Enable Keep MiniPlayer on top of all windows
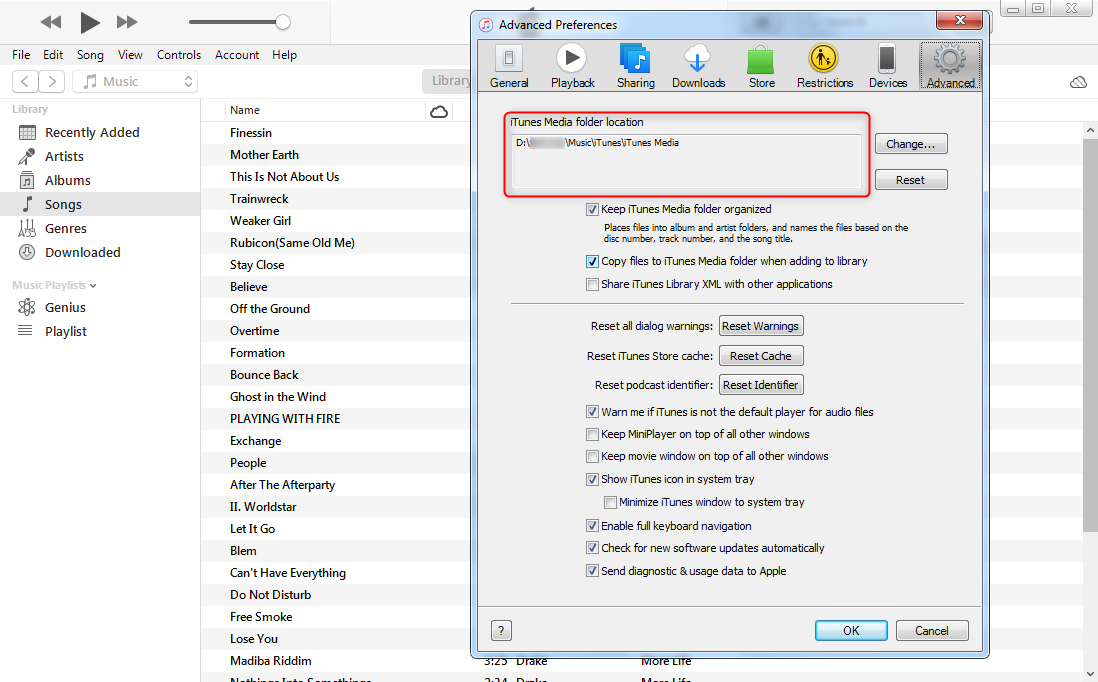 (592, 434)
